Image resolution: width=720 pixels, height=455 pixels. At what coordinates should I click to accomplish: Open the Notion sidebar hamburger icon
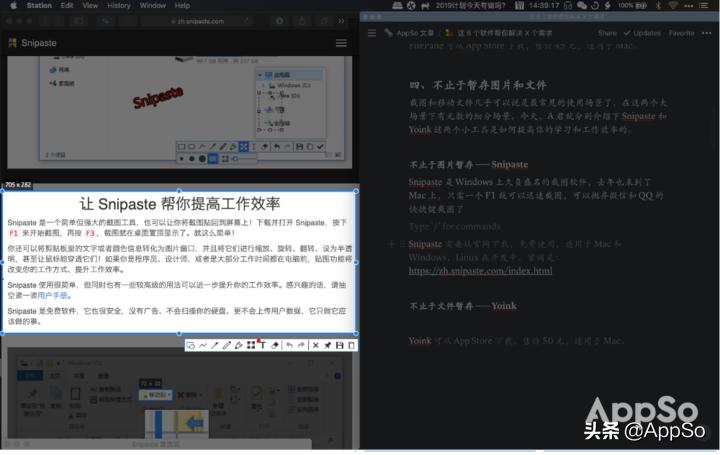372,33
